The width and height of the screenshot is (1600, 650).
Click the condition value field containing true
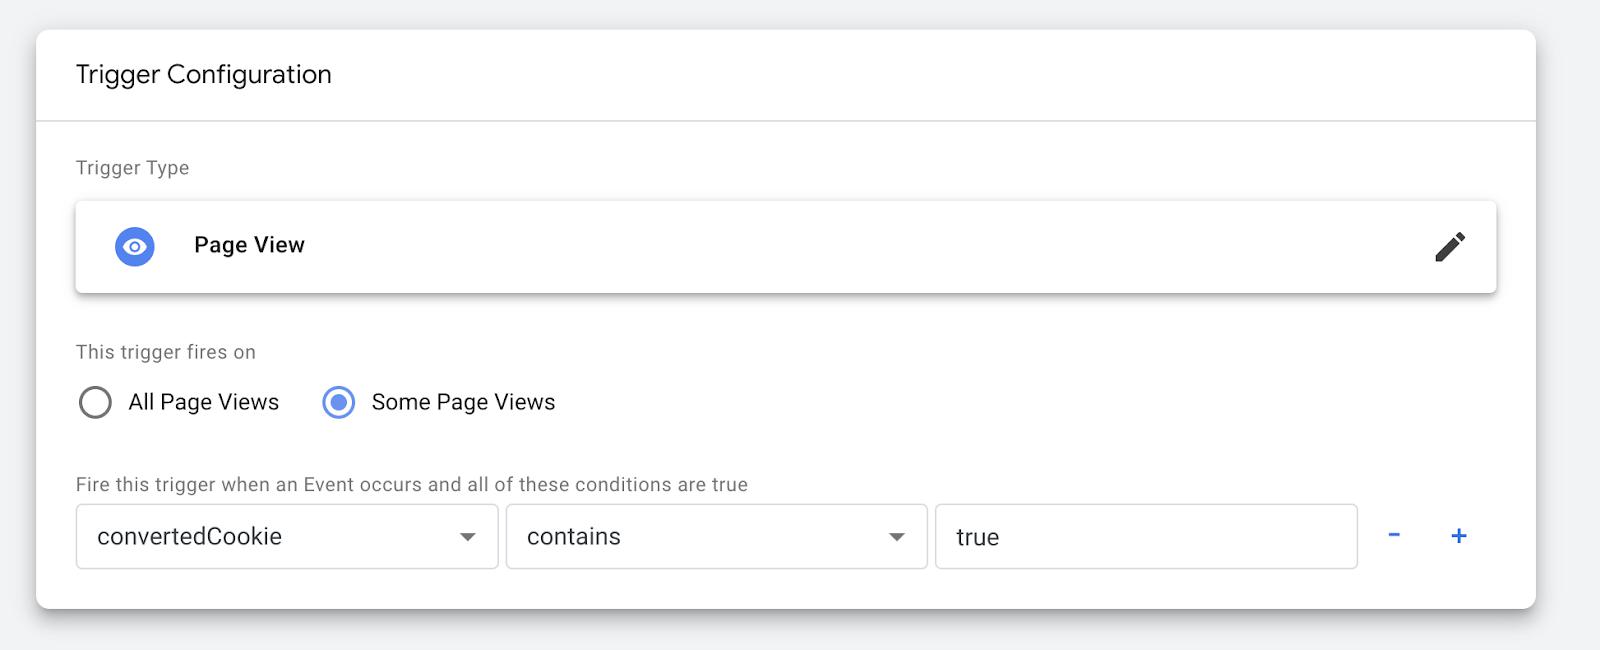click(x=1146, y=537)
